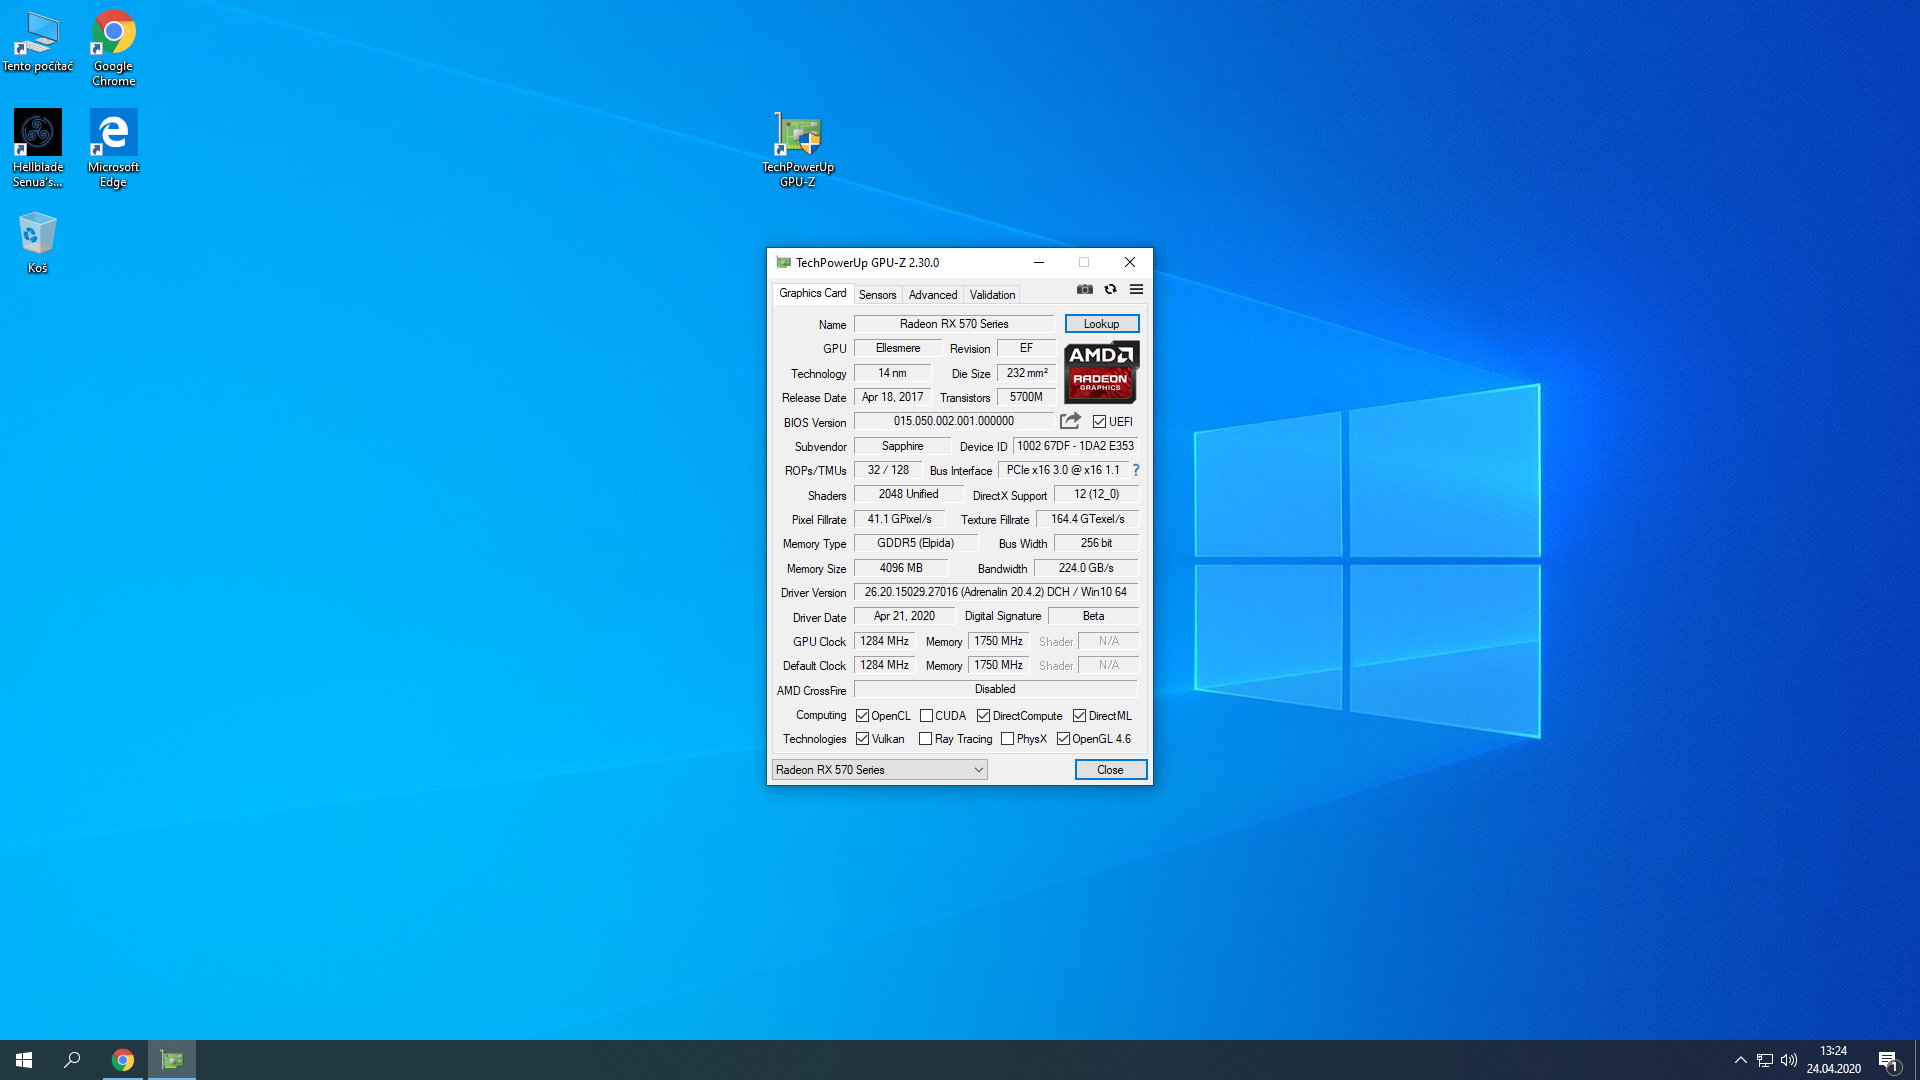Click the Memory Size field 4096 MB
The image size is (1920, 1080).
pos(901,568)
